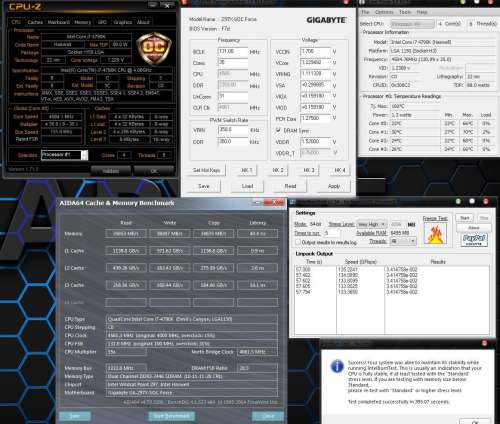
Task: Click the Validate button in CPU-Z
Action: tap(111, 171)
